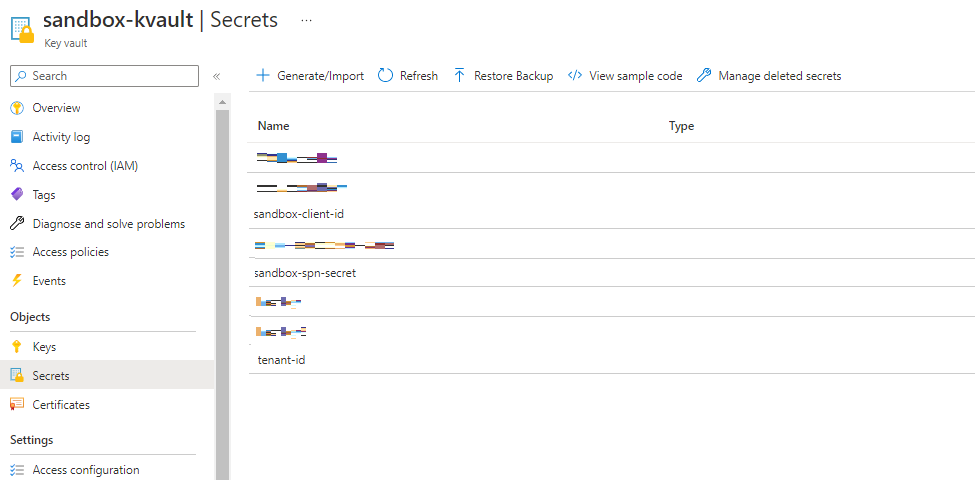Click the sidebar vertical scrollbar thumb
The image size is (975, 480).
(x=223, y=294)
